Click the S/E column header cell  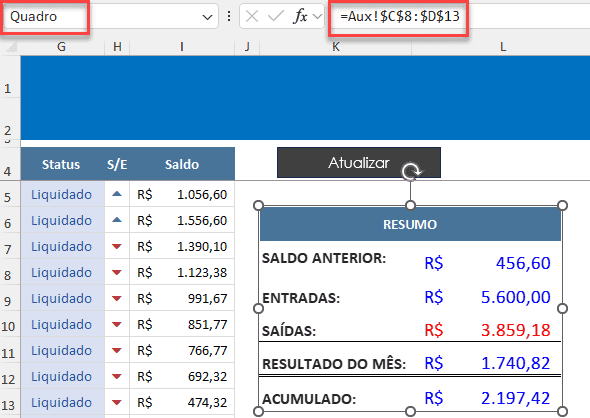[117, 164]
